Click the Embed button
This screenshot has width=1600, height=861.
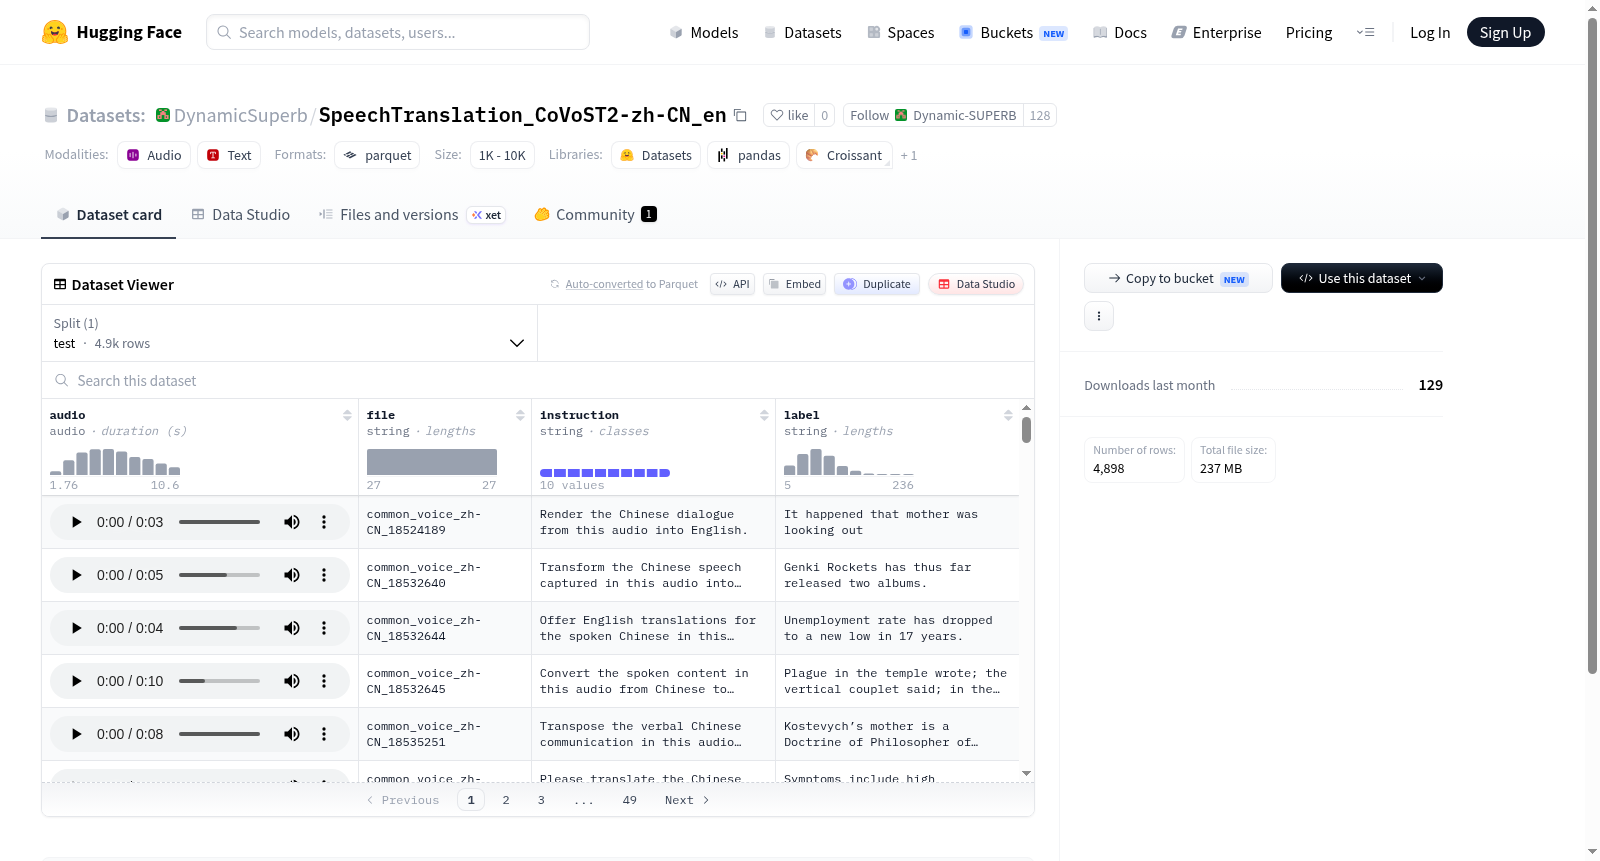point(794,284)
